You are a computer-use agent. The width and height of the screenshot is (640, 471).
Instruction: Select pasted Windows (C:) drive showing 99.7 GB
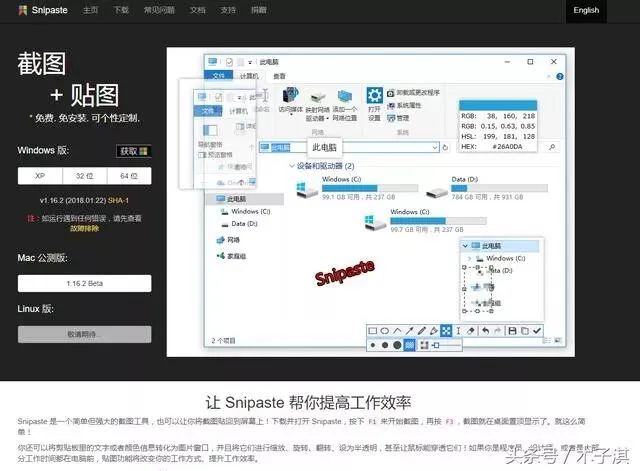pos(425,221)
